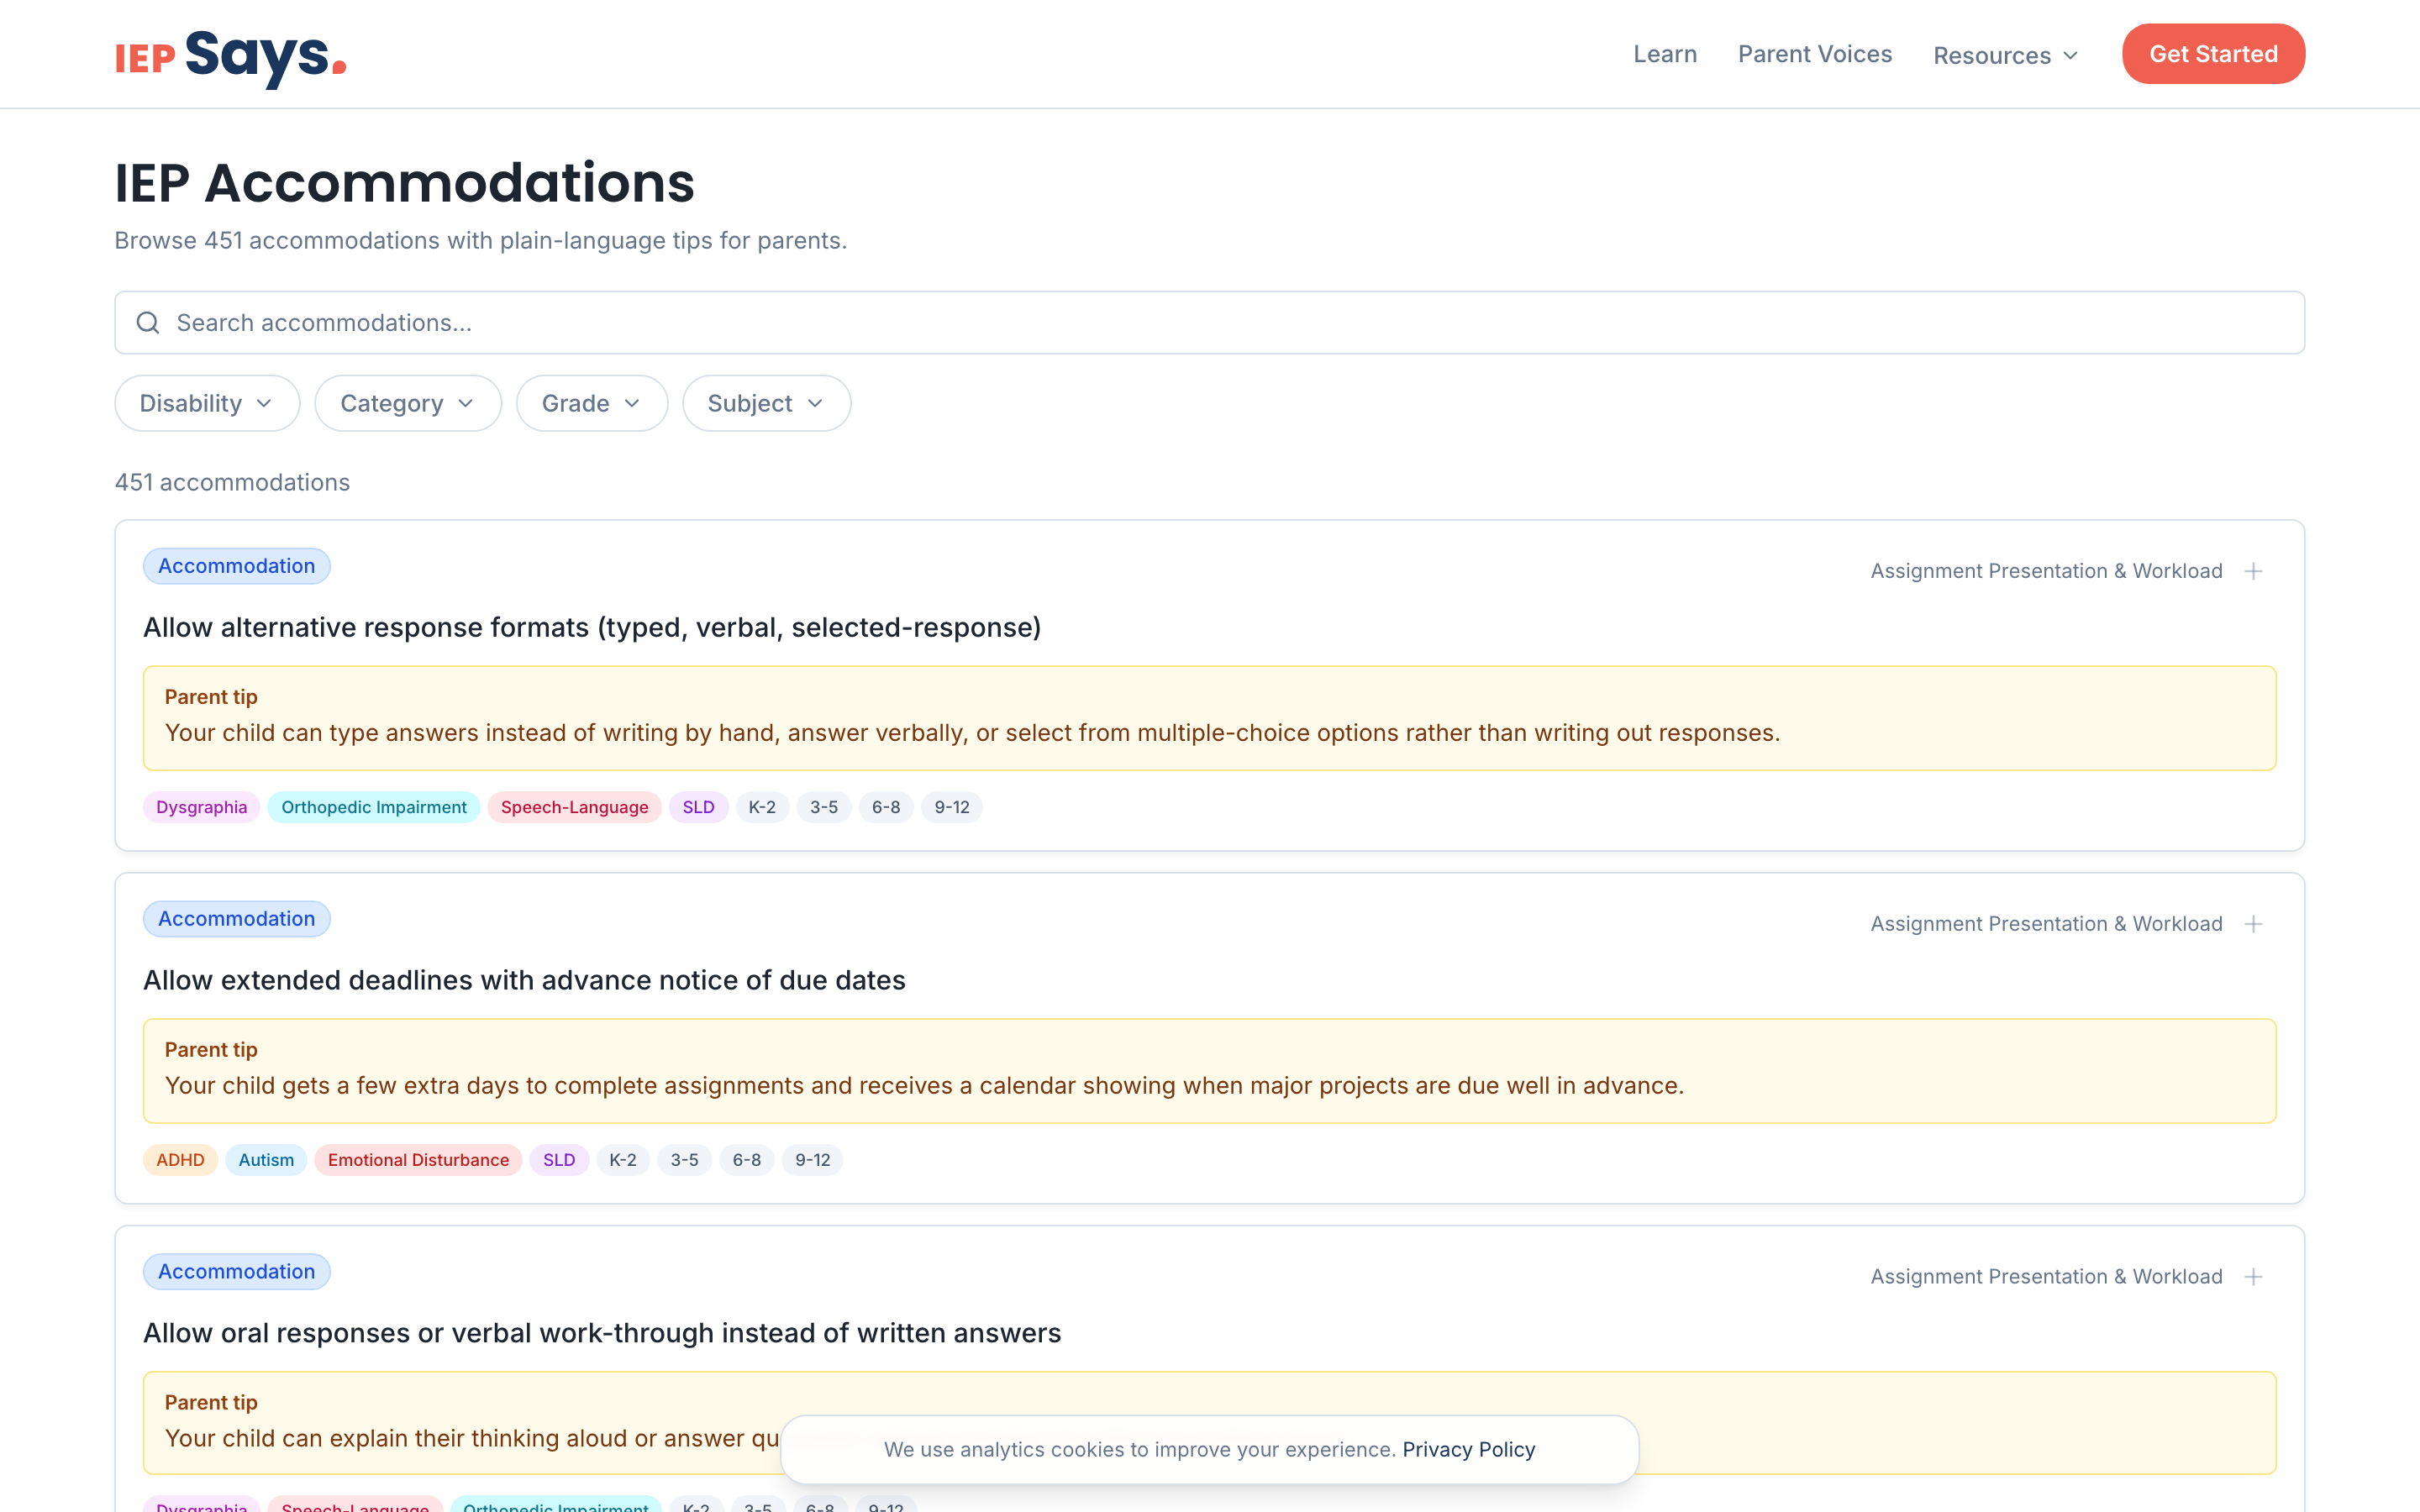Viewport: 2420px width, 1512px height.
Task: Open the Subject filter dropdown
Action: (x=765, y=403)
